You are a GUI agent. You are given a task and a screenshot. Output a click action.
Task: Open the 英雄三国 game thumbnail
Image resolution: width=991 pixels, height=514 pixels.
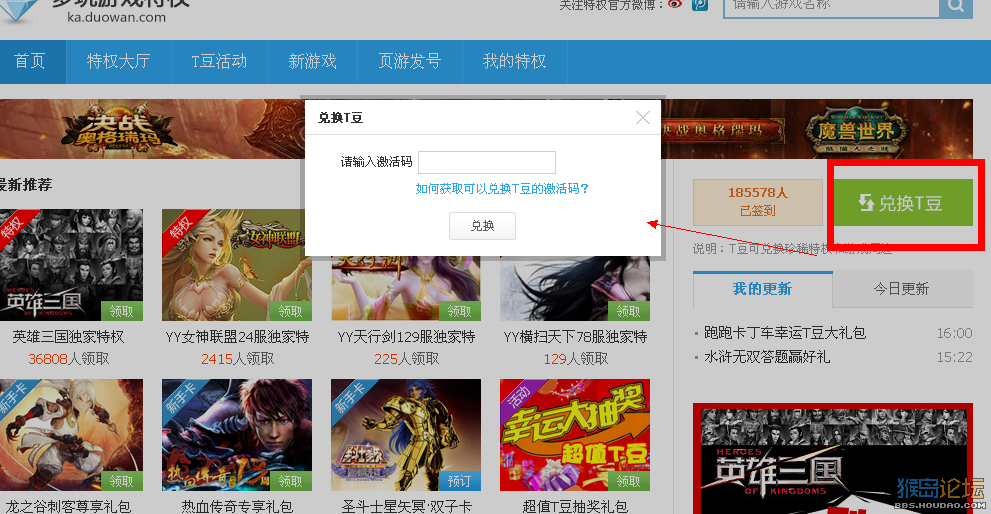[x=71, y=265]
